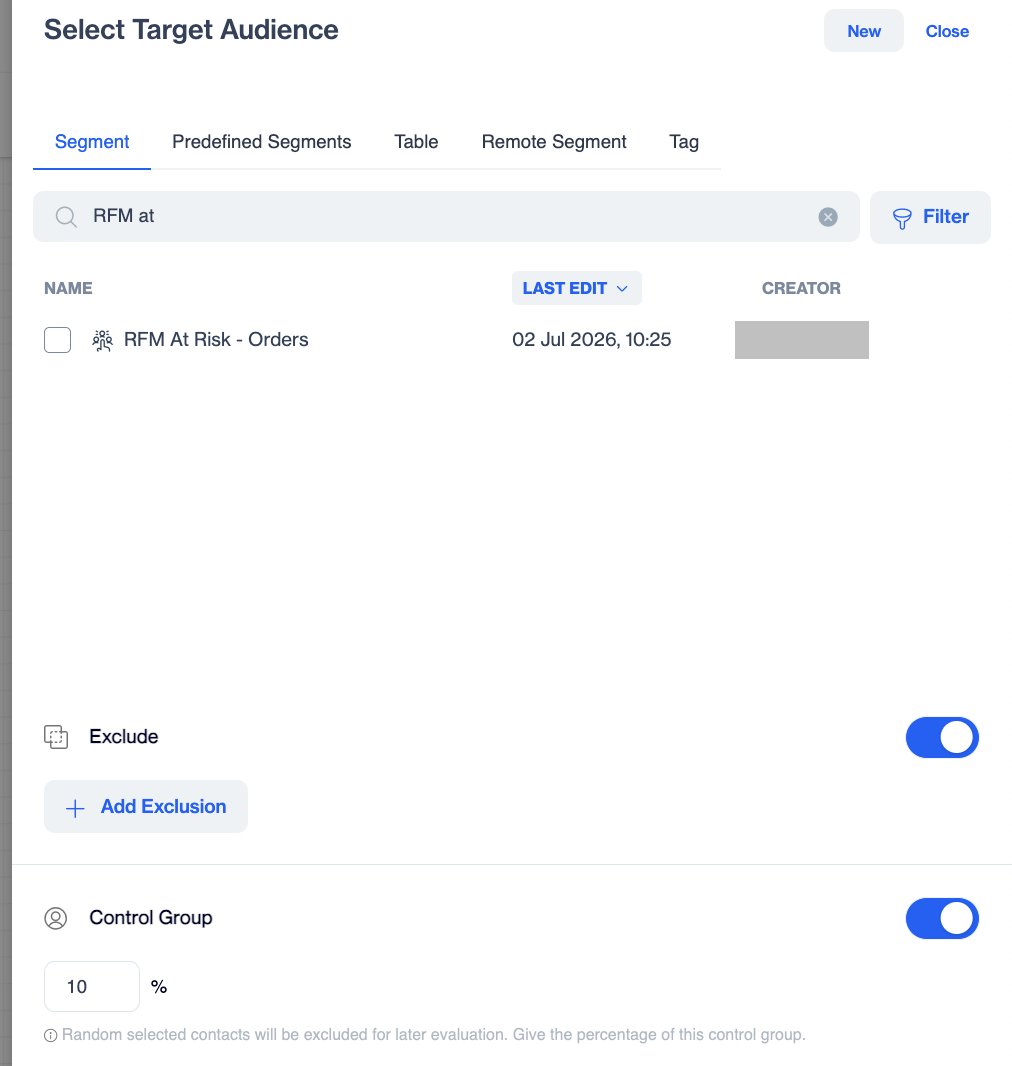This screenshot has width=1012, height=1066.
Task: Disable the Control Group toggle
Action: point(942,918)
